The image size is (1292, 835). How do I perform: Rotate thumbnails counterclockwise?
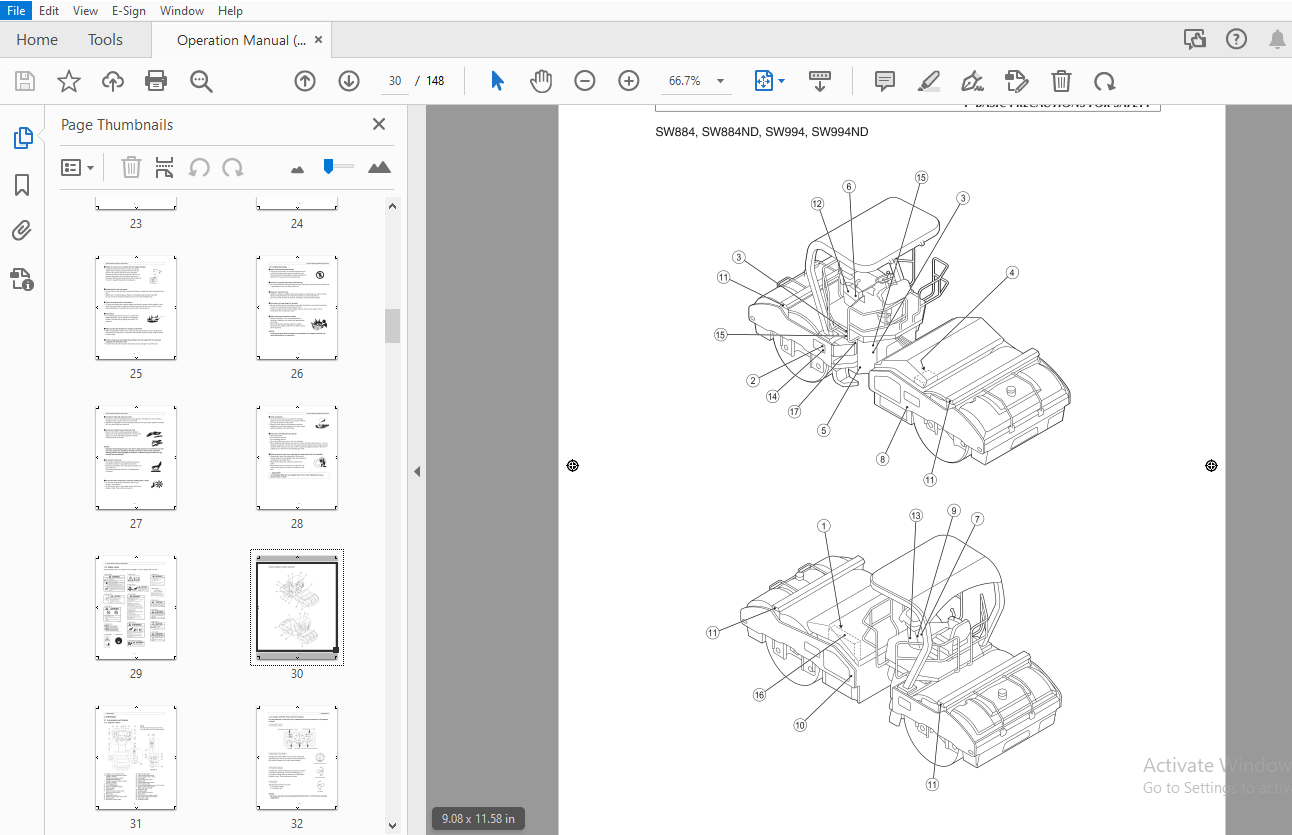click(199, 168)
